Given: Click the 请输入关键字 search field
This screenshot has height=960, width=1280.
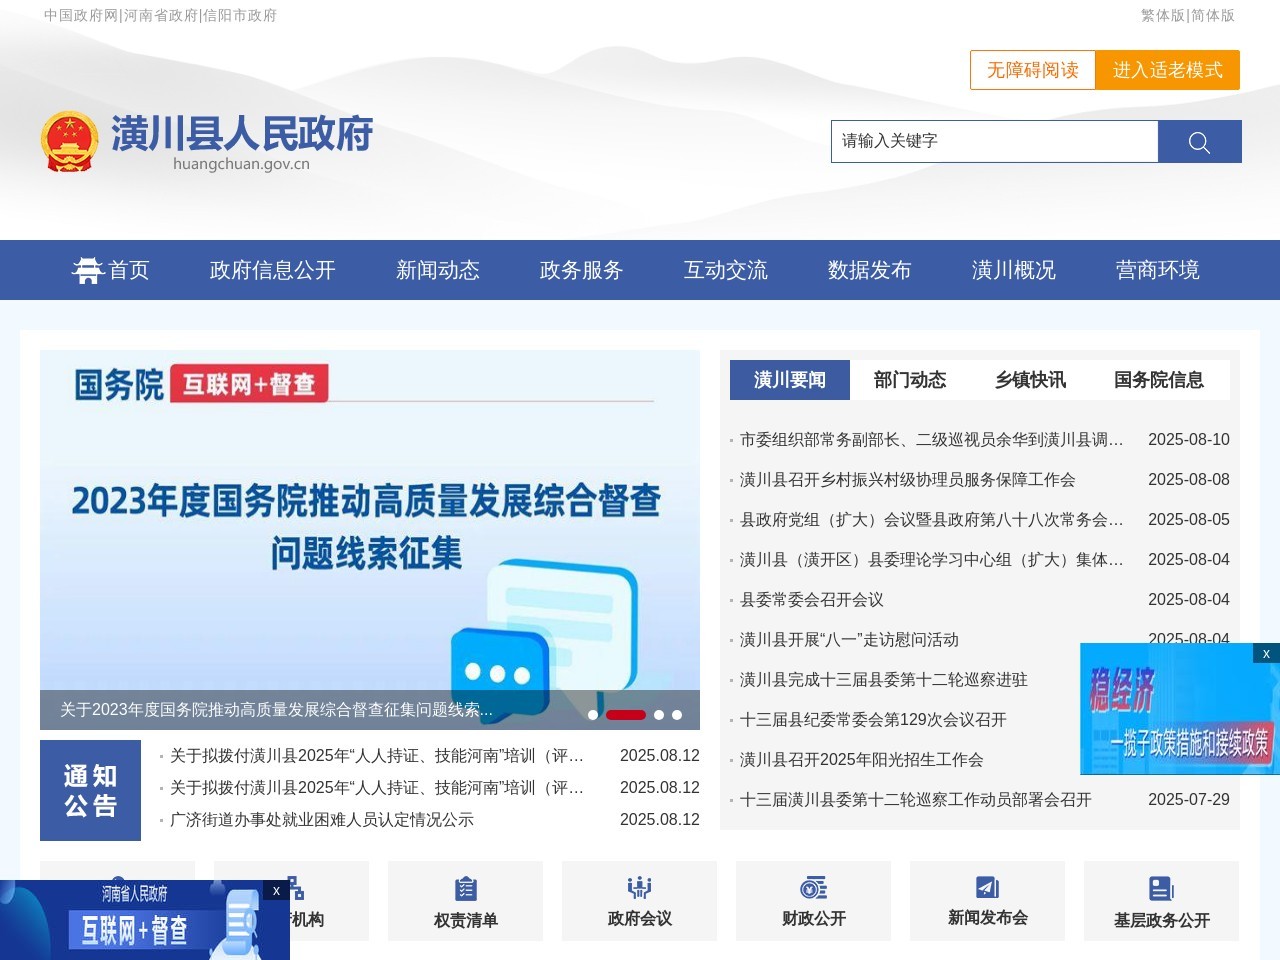Looking at the screenshot, I should pyautogui.click(x=994, y=141).
